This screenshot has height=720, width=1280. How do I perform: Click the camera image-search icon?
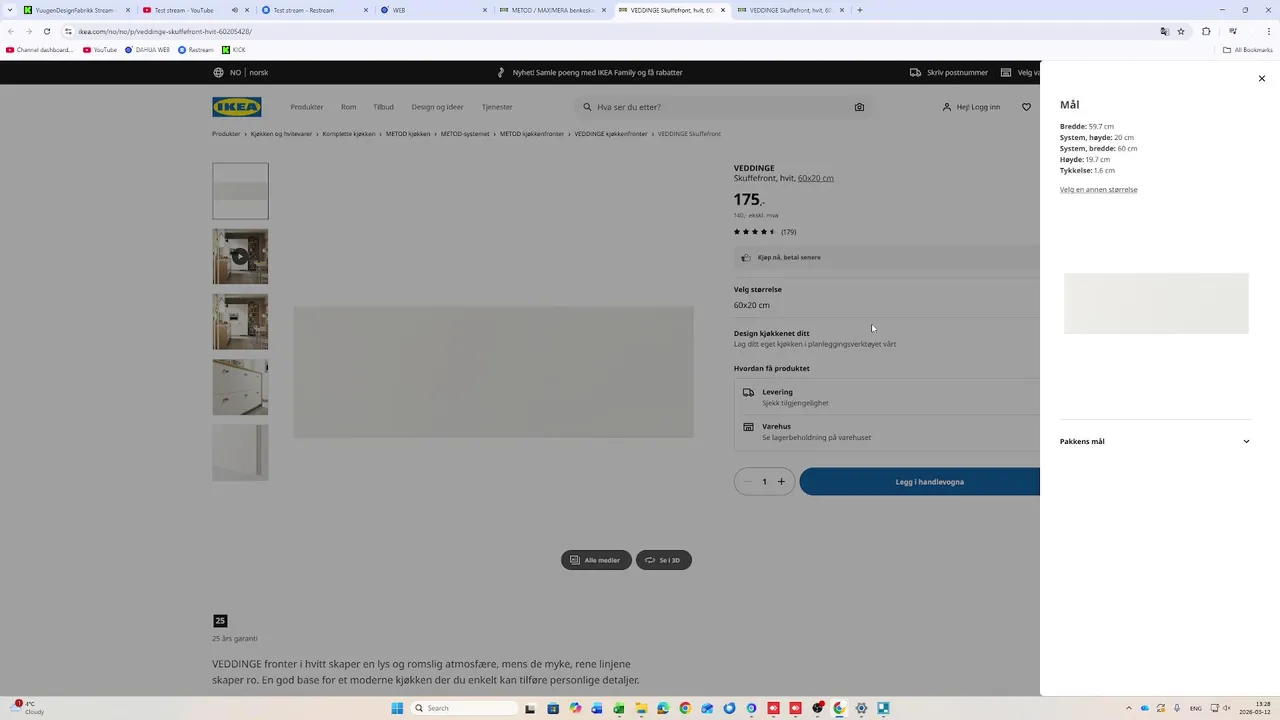click(x=859, y=107)
